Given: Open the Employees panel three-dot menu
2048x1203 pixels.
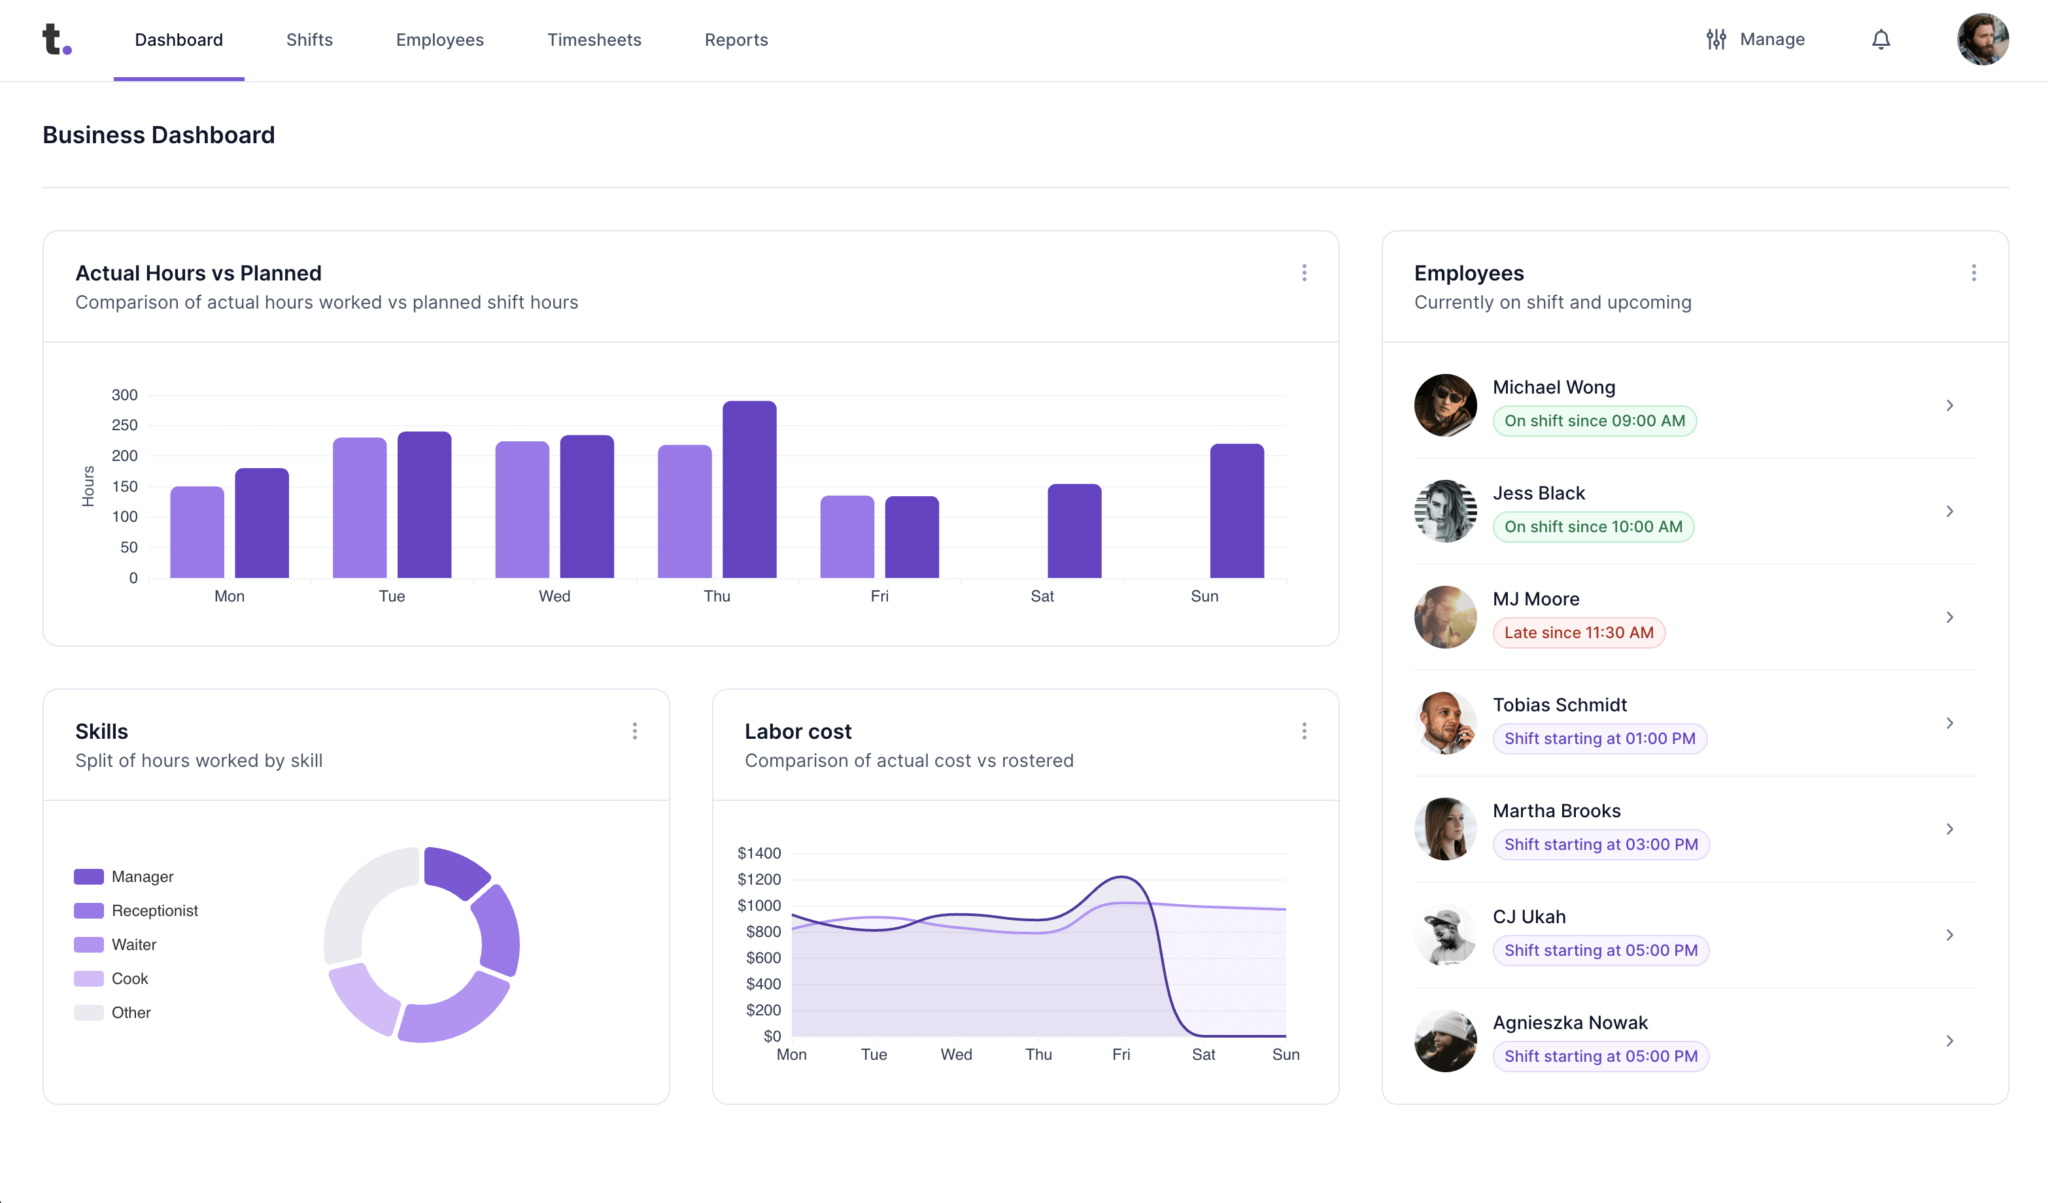Looking at the screenshot, I should pos(1973,273).
